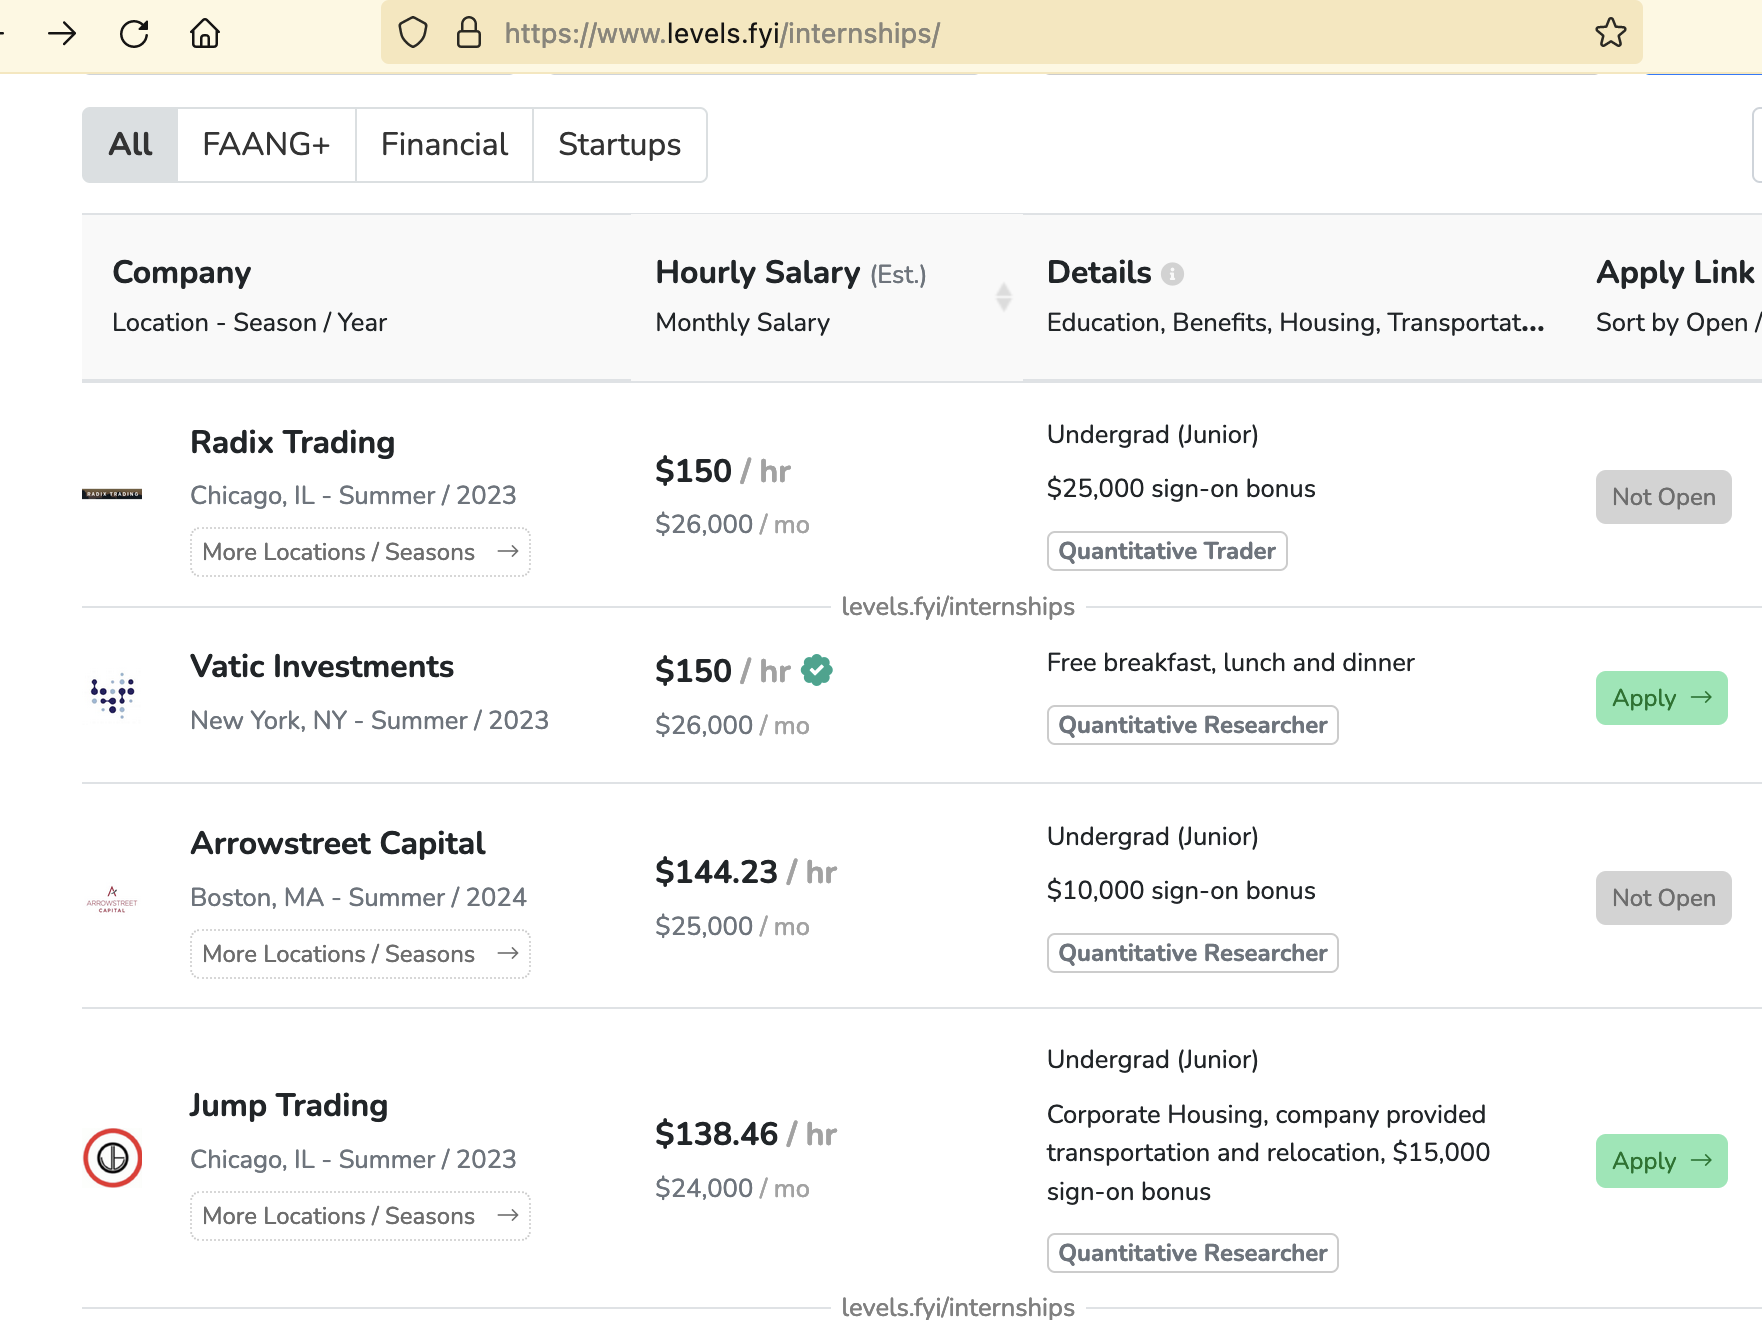Apply to Vatic Investments internship
This screenshot has width=1762, height=1320.
pyautogui.click(x=1661, y=698)
